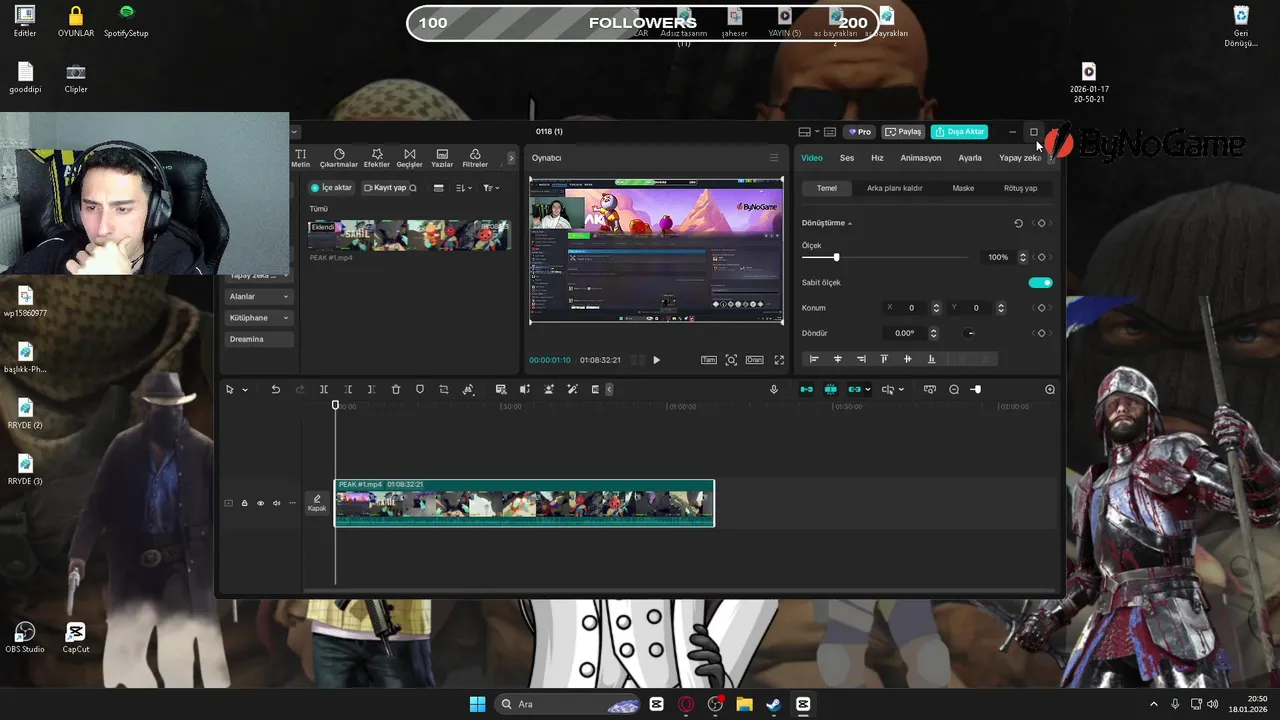Open the Efektler effects panel
Image resolution: width=1280 pixels, height=720 pixels.
tap(377, 158)
